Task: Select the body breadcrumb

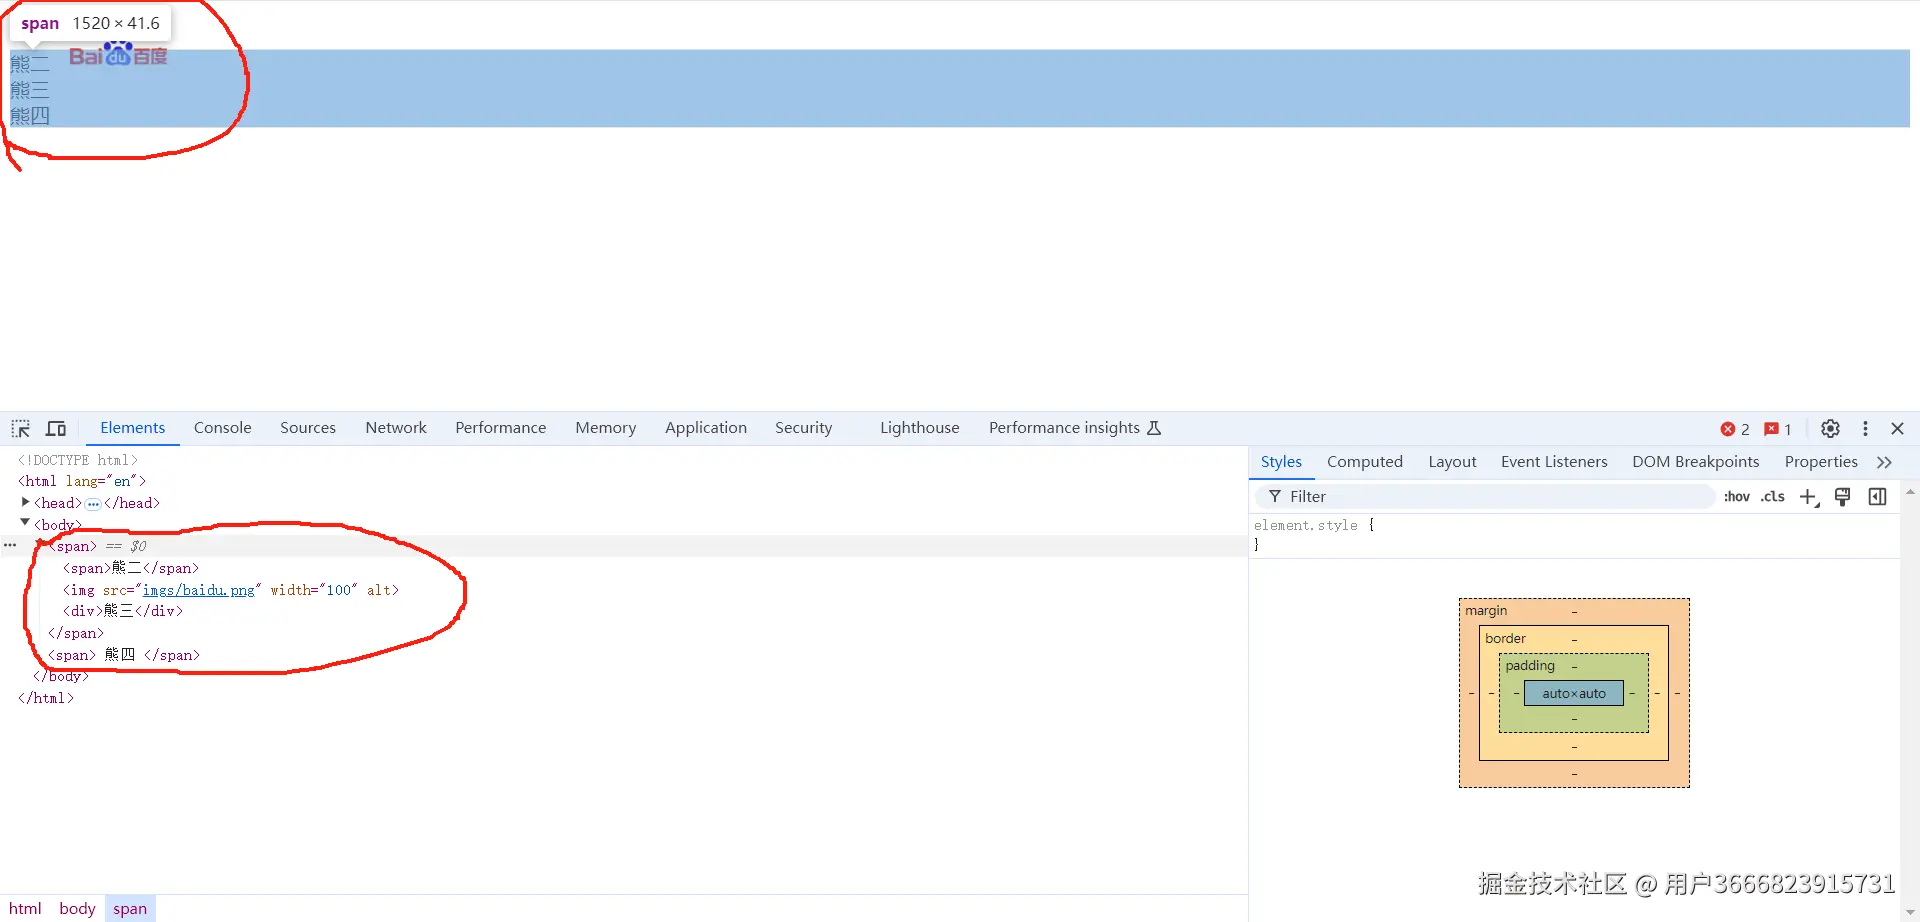Action: tap(77, 908)
